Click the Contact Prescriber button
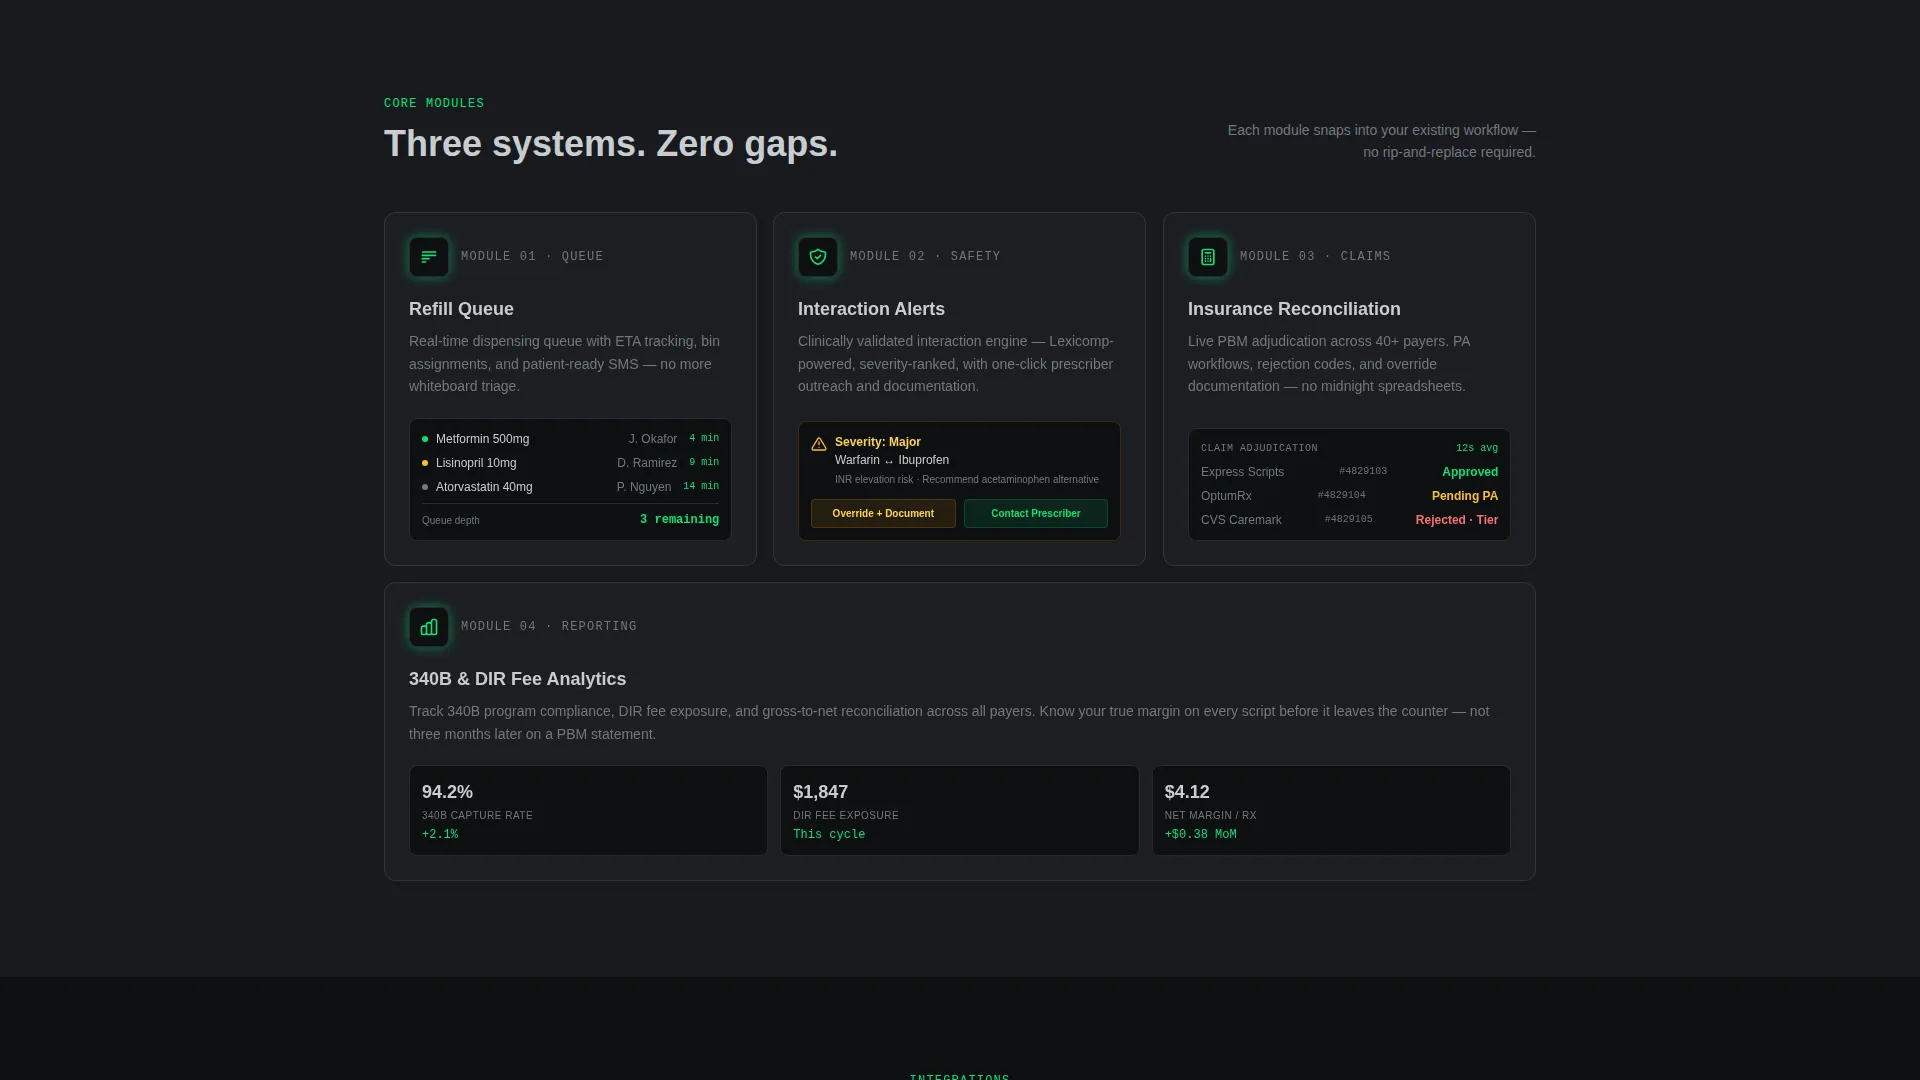1920x1080 pixels. [x=1035, y=514]
